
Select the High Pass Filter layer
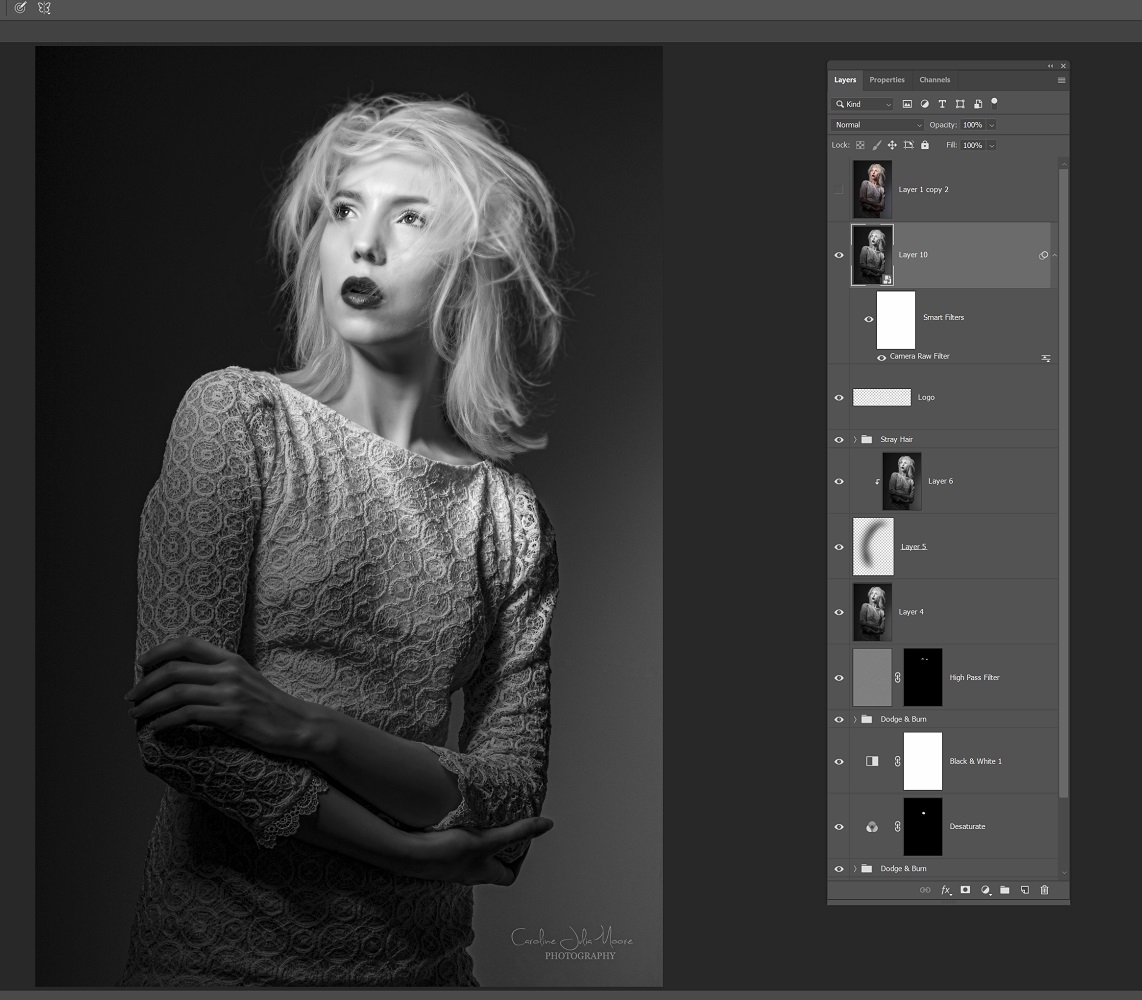point(974,678)
